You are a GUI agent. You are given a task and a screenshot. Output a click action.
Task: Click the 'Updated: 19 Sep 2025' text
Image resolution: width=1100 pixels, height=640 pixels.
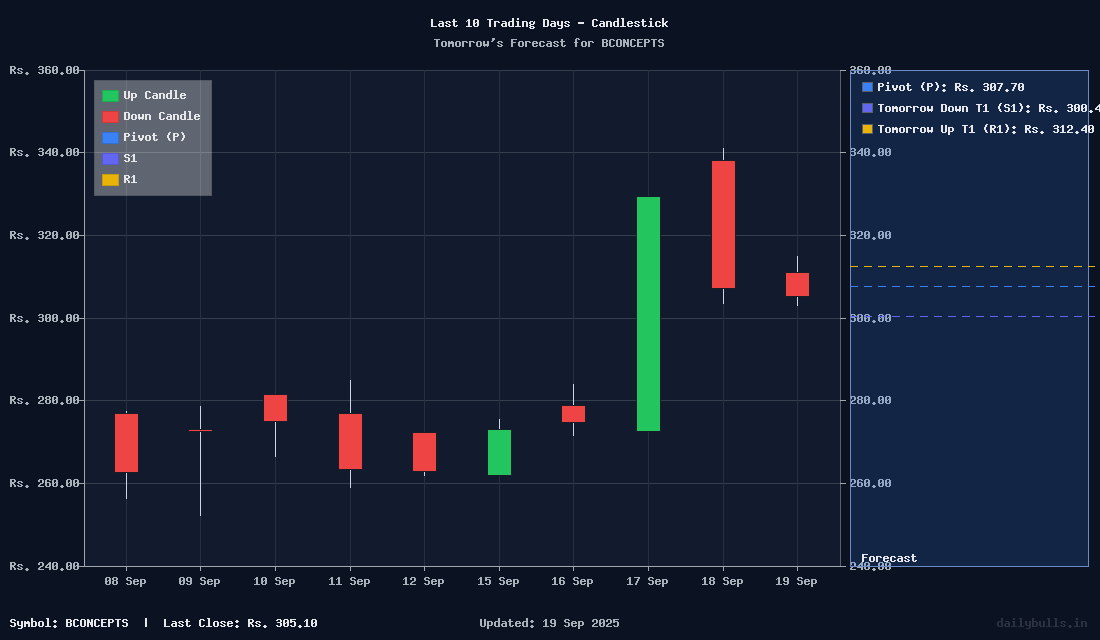coord(549,623)
